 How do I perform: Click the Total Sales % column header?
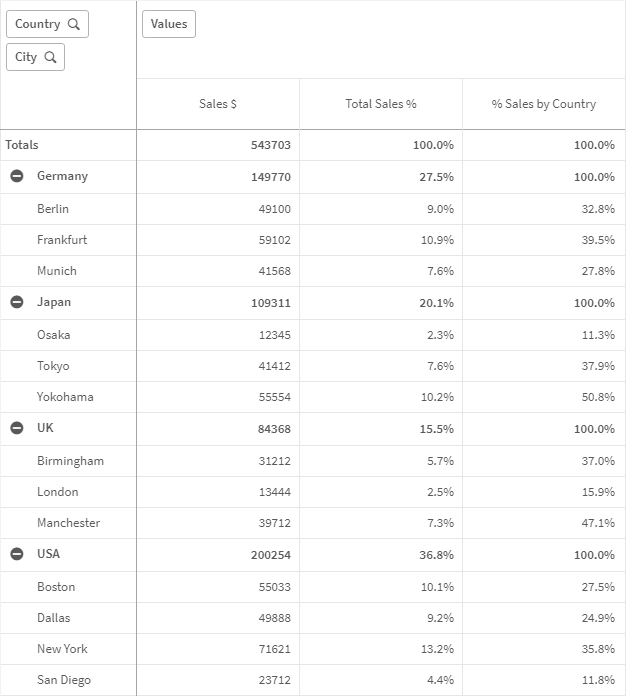(x=381, y=104)
